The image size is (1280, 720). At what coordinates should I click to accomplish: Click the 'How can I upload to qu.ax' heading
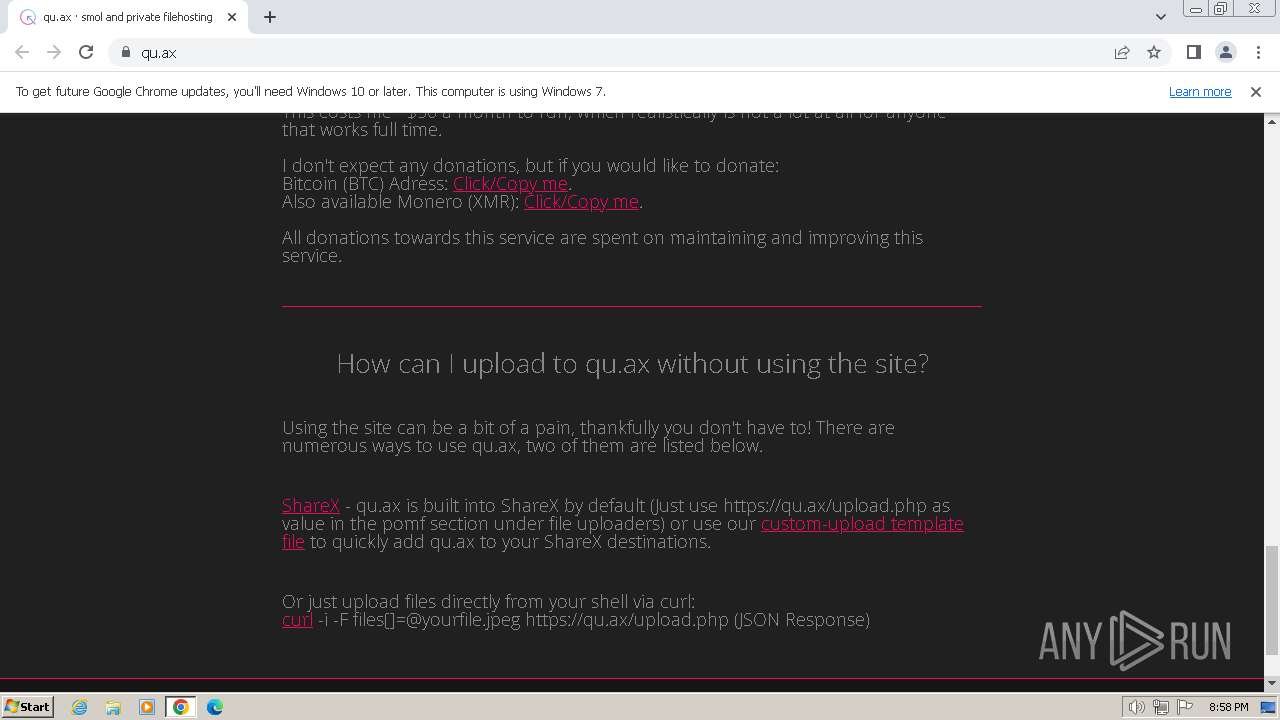coord(632,363)
